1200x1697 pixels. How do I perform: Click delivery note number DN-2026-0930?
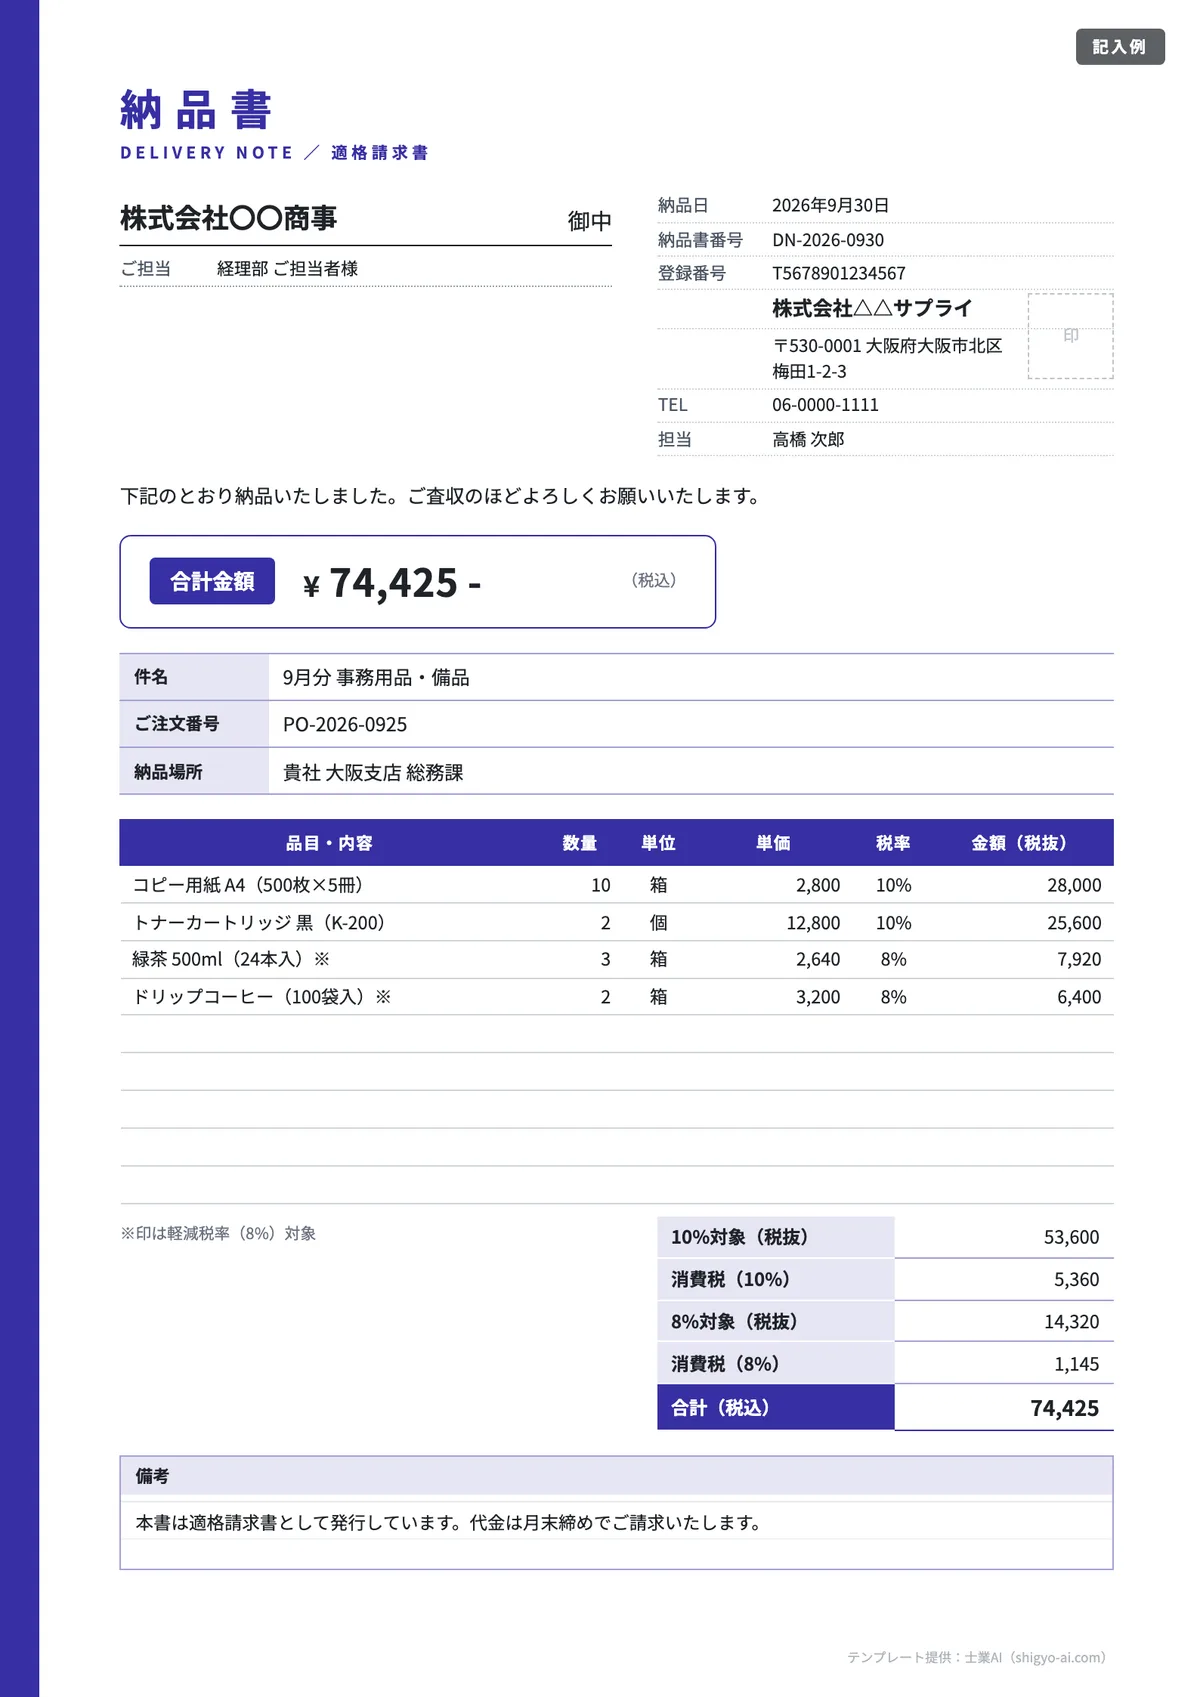(828, 240)
